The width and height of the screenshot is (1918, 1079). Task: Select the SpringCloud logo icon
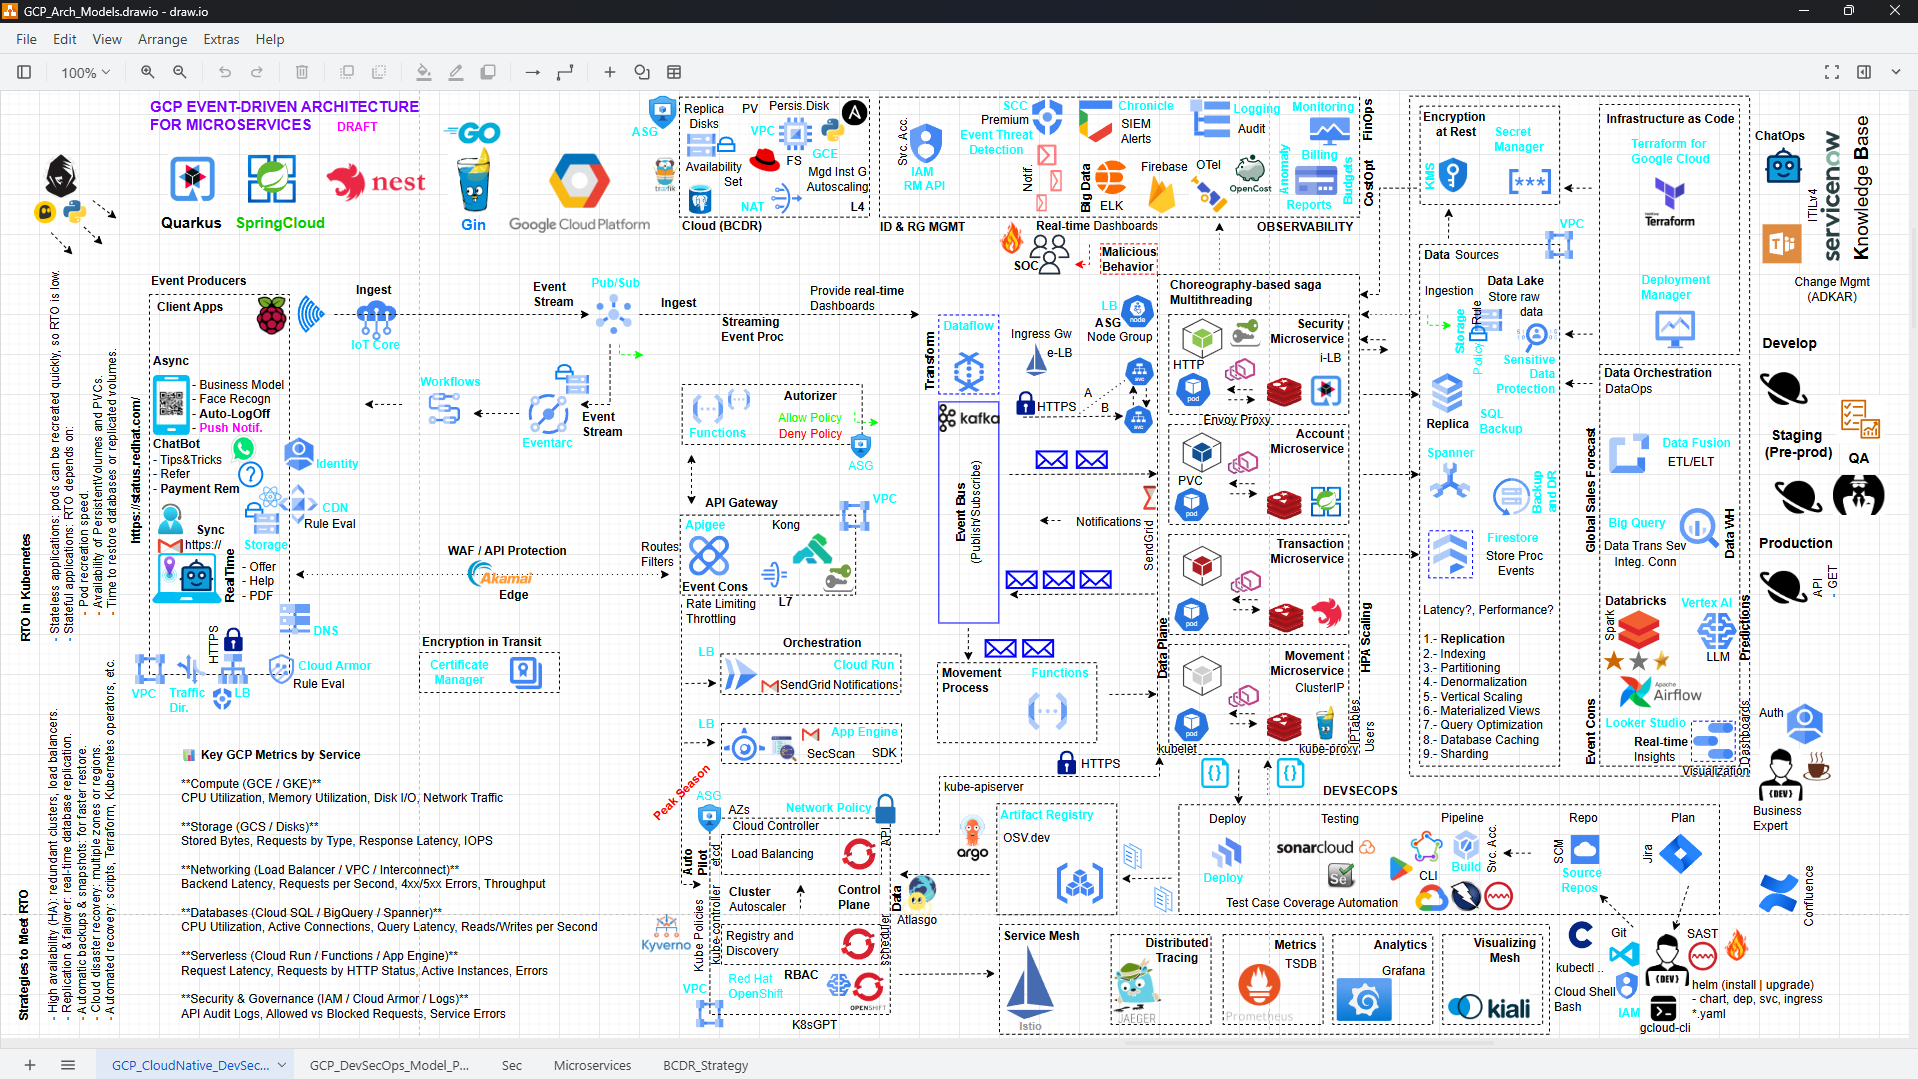272,180
